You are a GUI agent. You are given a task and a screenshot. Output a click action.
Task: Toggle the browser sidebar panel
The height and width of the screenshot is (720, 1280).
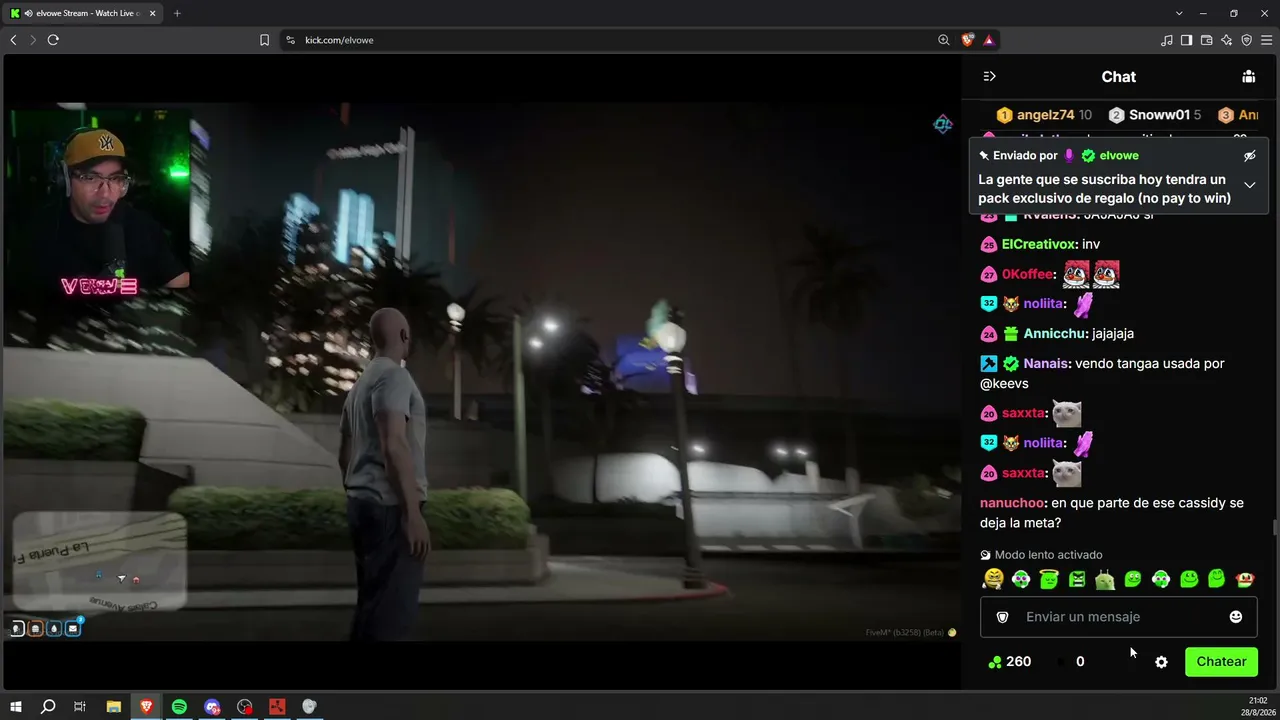(x=1186, y=40)
